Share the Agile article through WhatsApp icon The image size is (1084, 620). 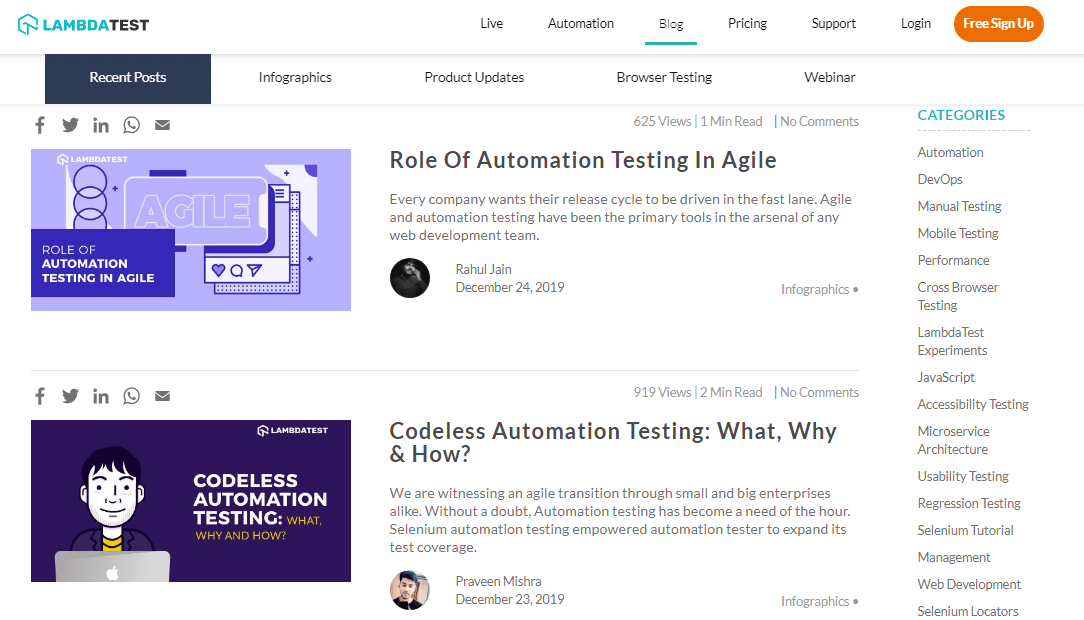(131, 124)
